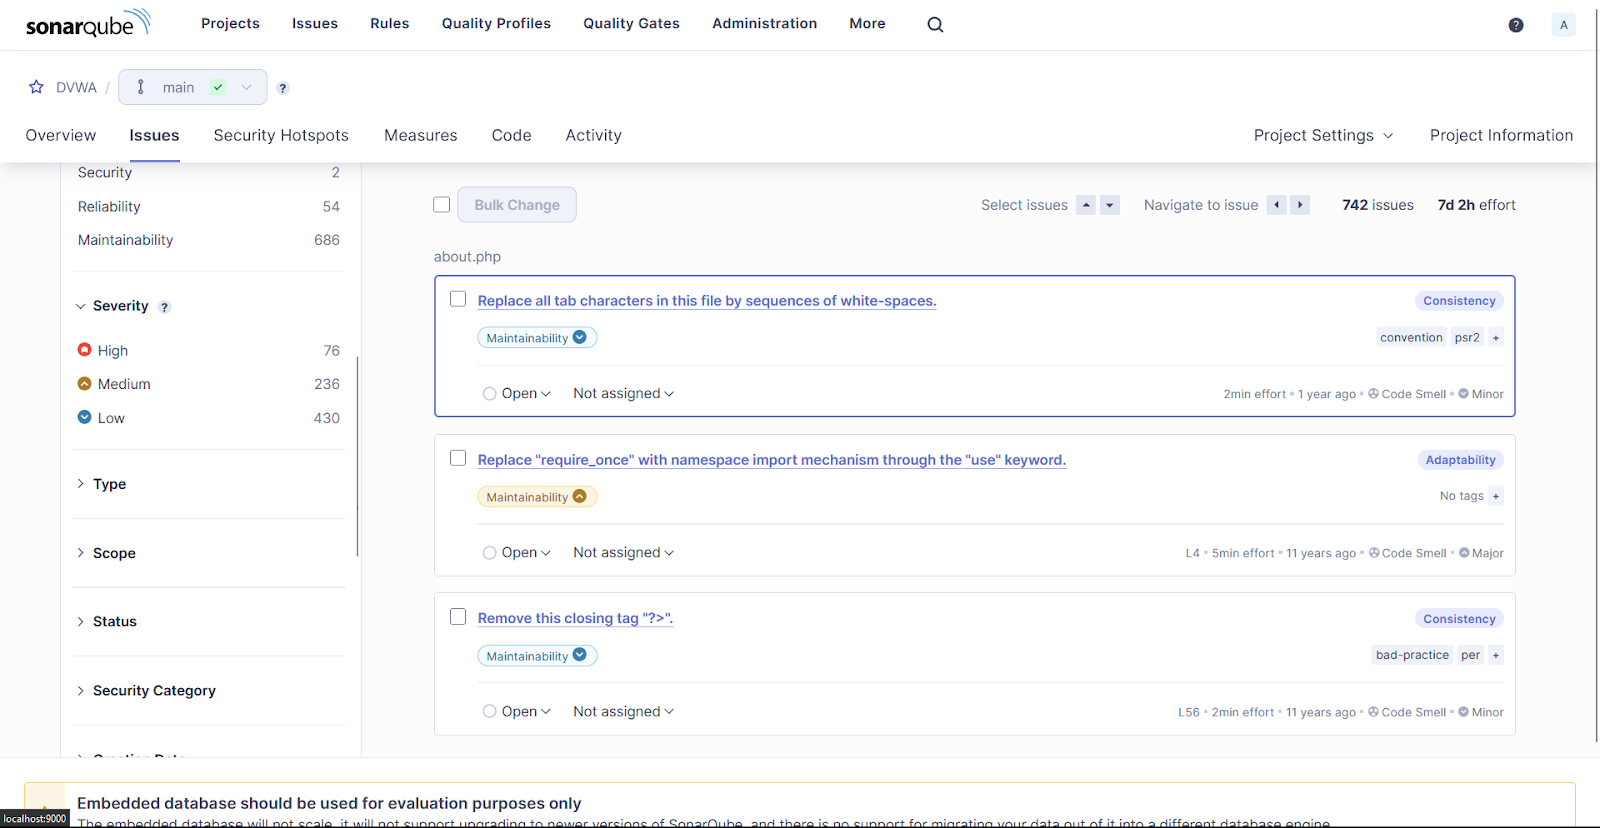1600x828 pixels.
Task: Click the Bulk Change button
Action: 517,205
